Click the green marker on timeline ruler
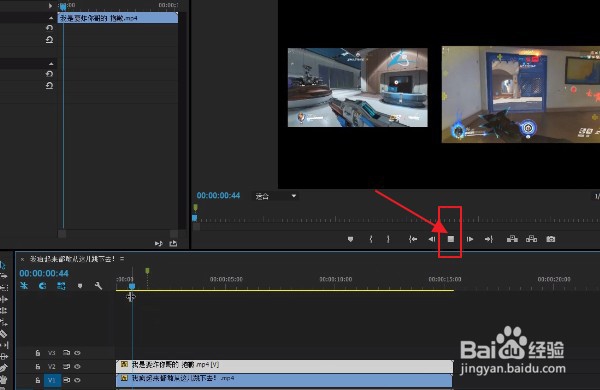 tap(147, 271)
